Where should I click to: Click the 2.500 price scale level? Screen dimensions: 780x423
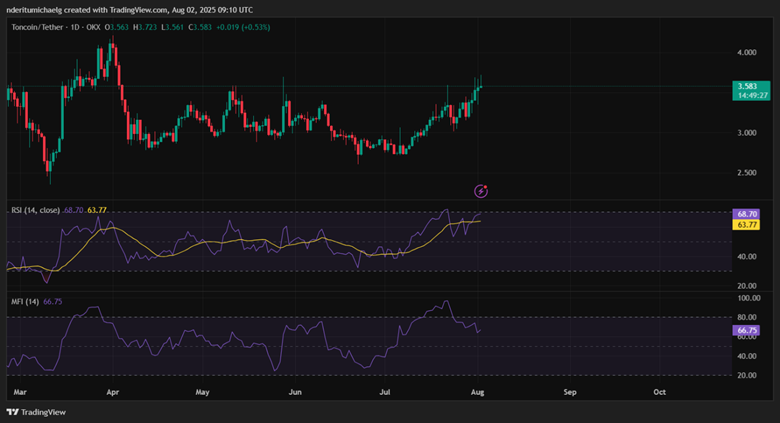(747, 173)
